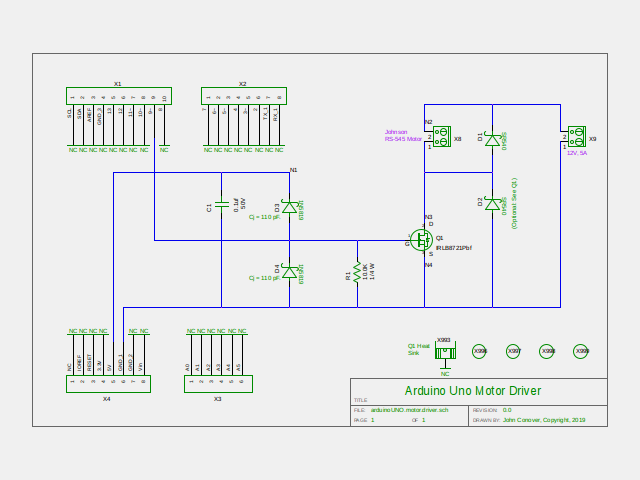The height and width of the screenshot is (480, 640).
Task: Click the X2 reference designator text
Action: coord(242,84)
